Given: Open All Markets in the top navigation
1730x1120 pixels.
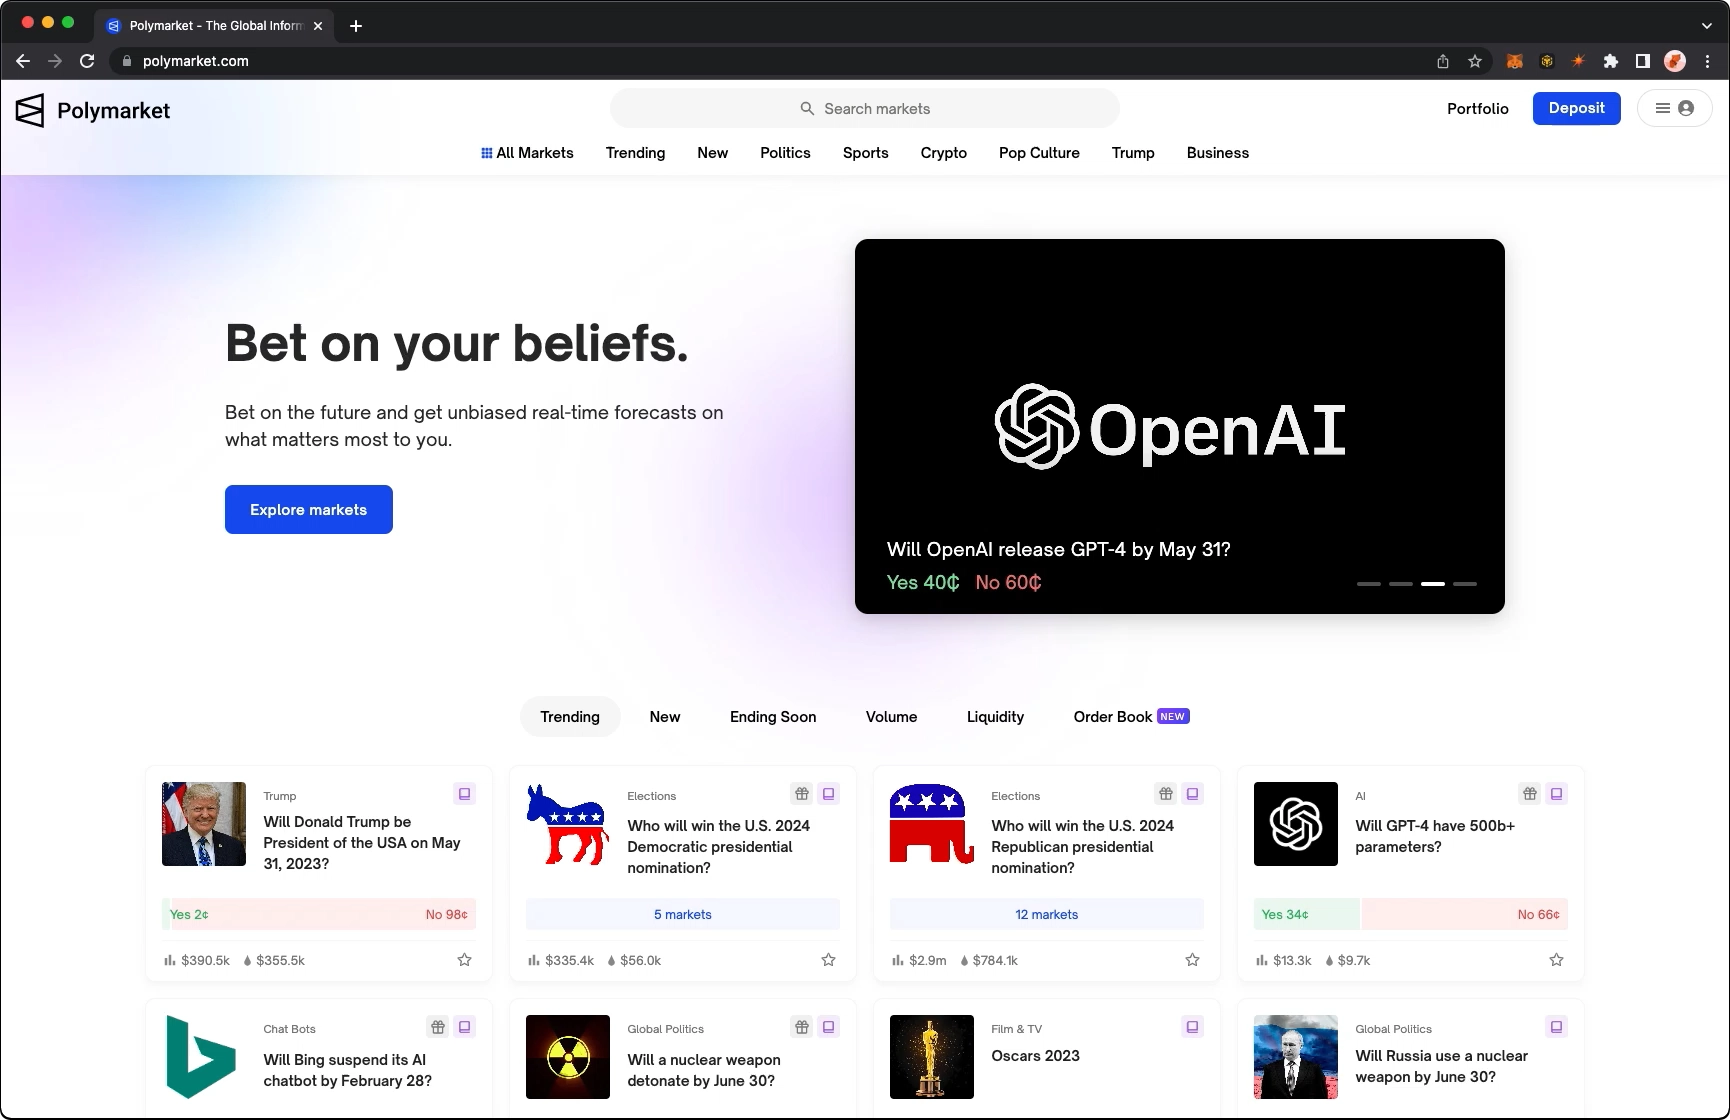Looking at the screenshot, I should [527, 153].
